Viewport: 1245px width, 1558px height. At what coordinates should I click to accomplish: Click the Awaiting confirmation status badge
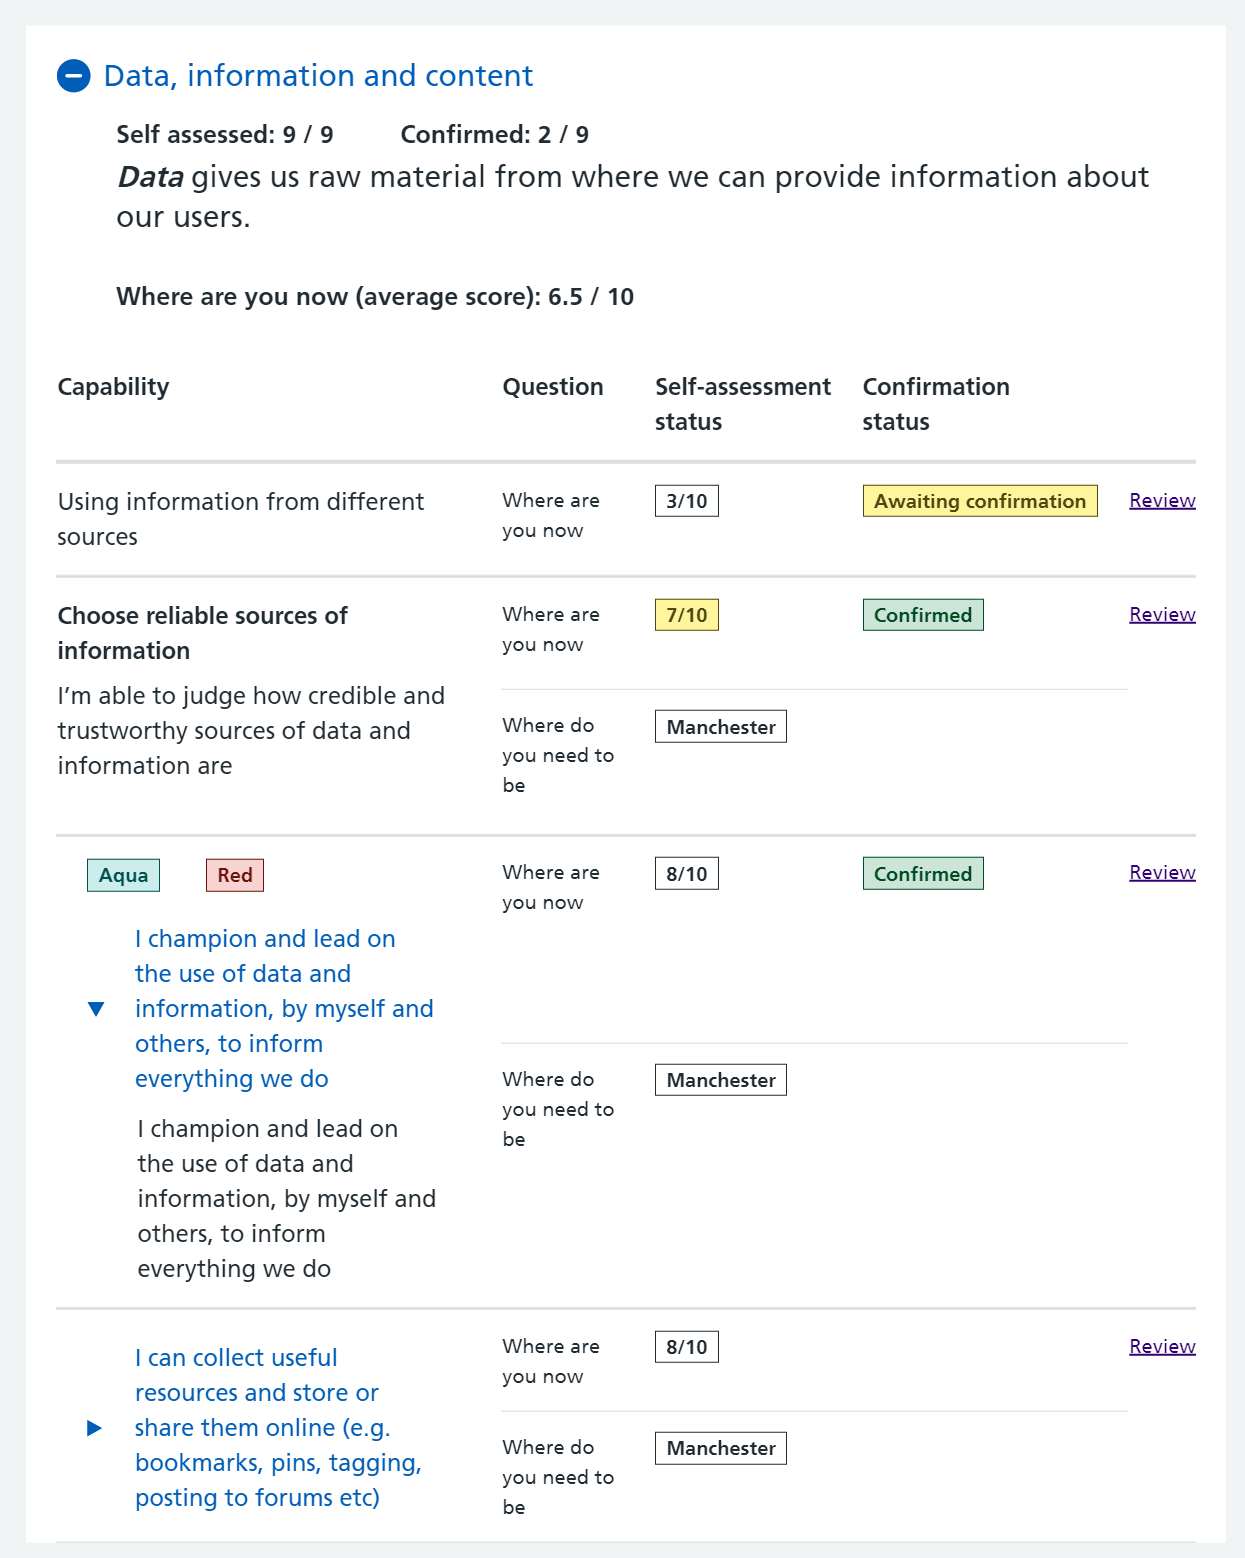tap(979, 502)
